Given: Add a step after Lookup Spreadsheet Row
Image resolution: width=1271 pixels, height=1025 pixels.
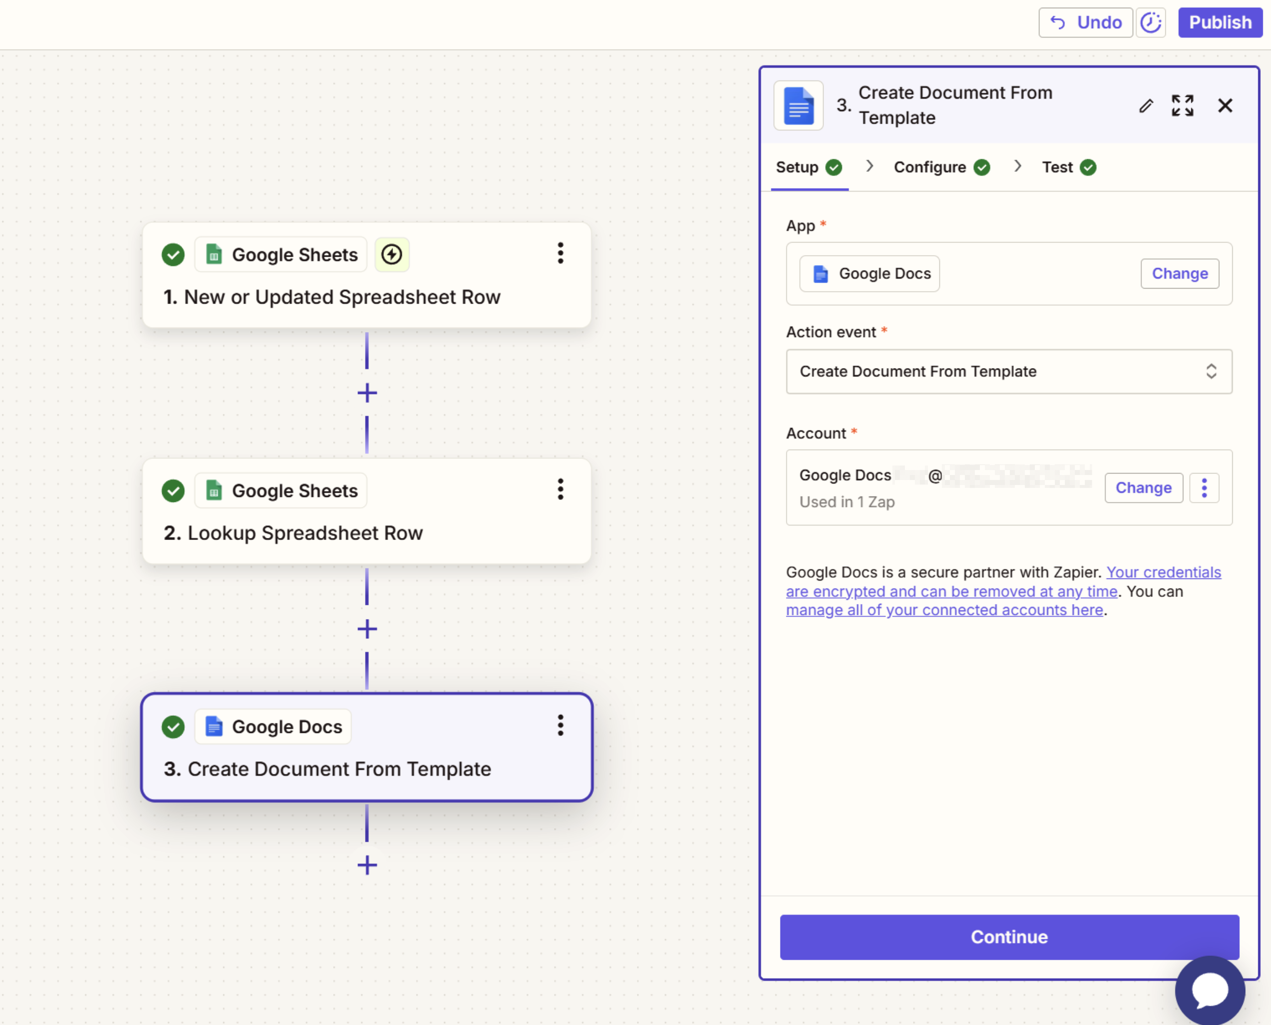Looking at the screenshot, I should tap(367, 629).
